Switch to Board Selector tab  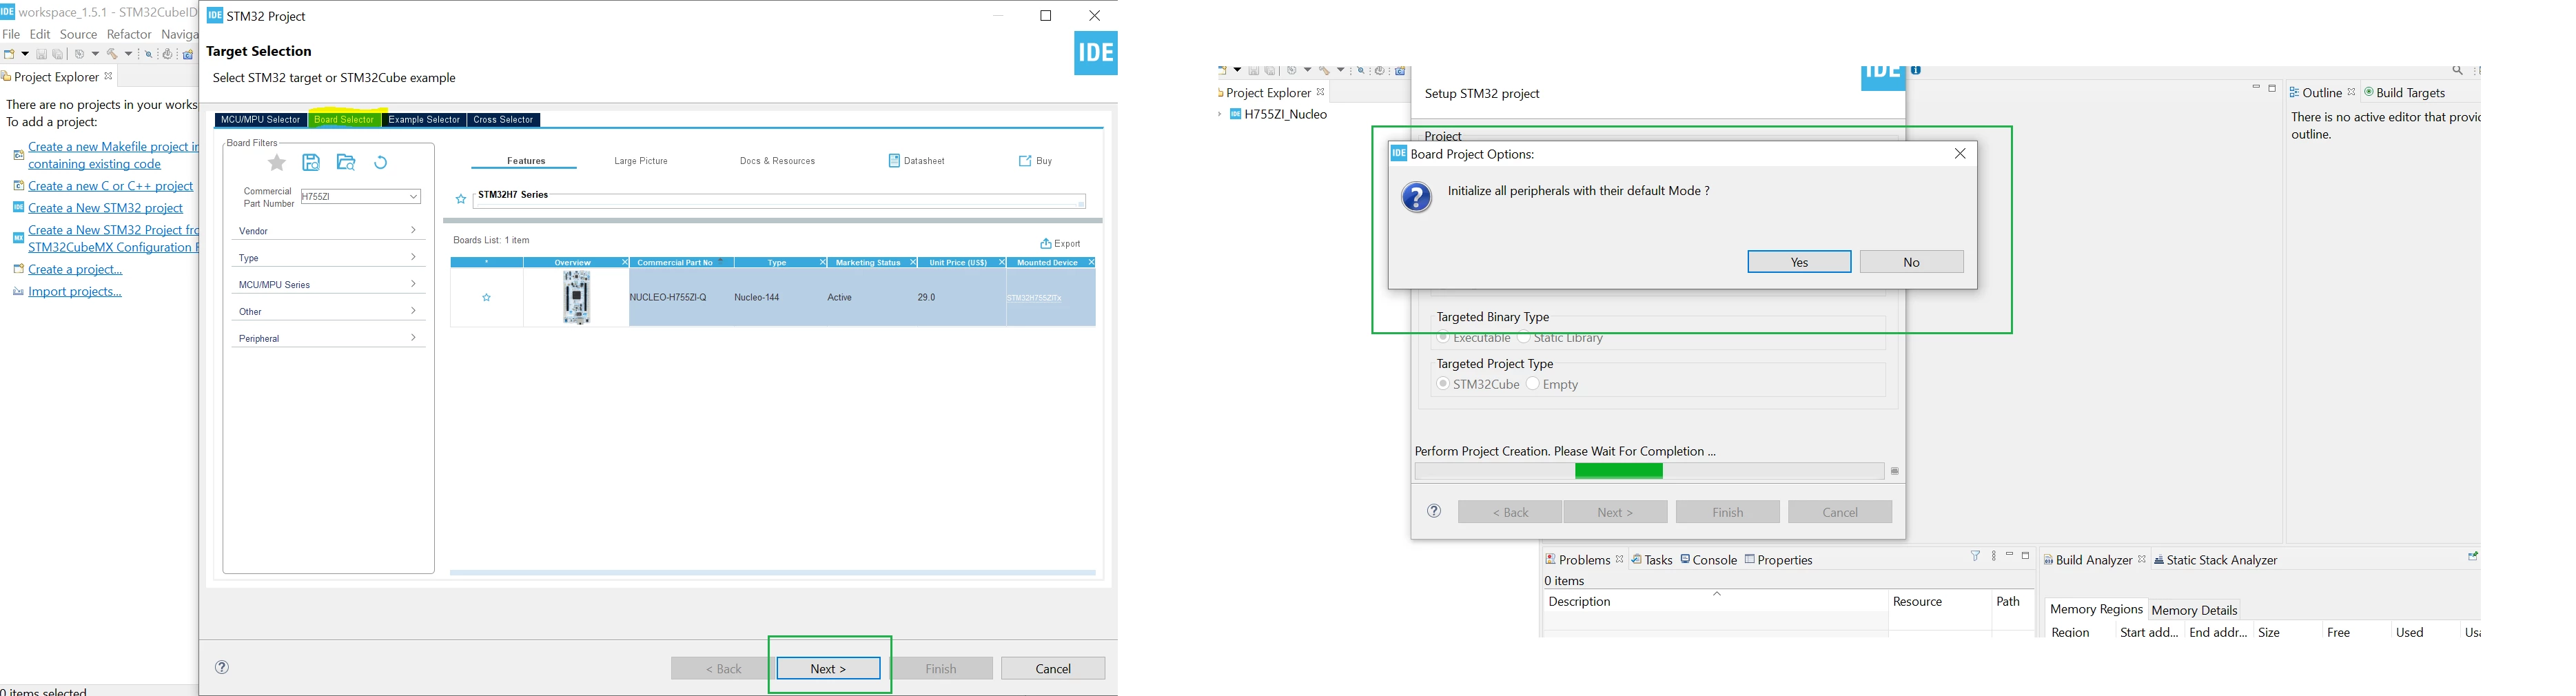pos(344,120)
